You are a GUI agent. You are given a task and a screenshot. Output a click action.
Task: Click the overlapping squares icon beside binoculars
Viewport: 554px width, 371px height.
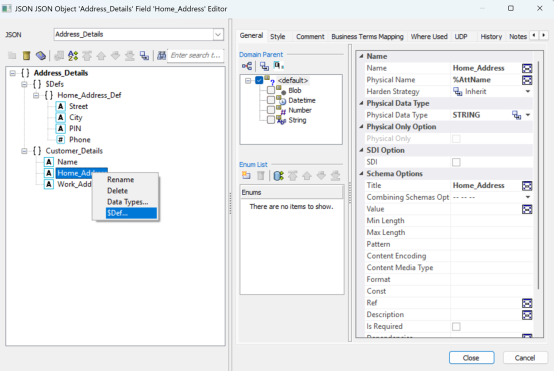[144, 55]
